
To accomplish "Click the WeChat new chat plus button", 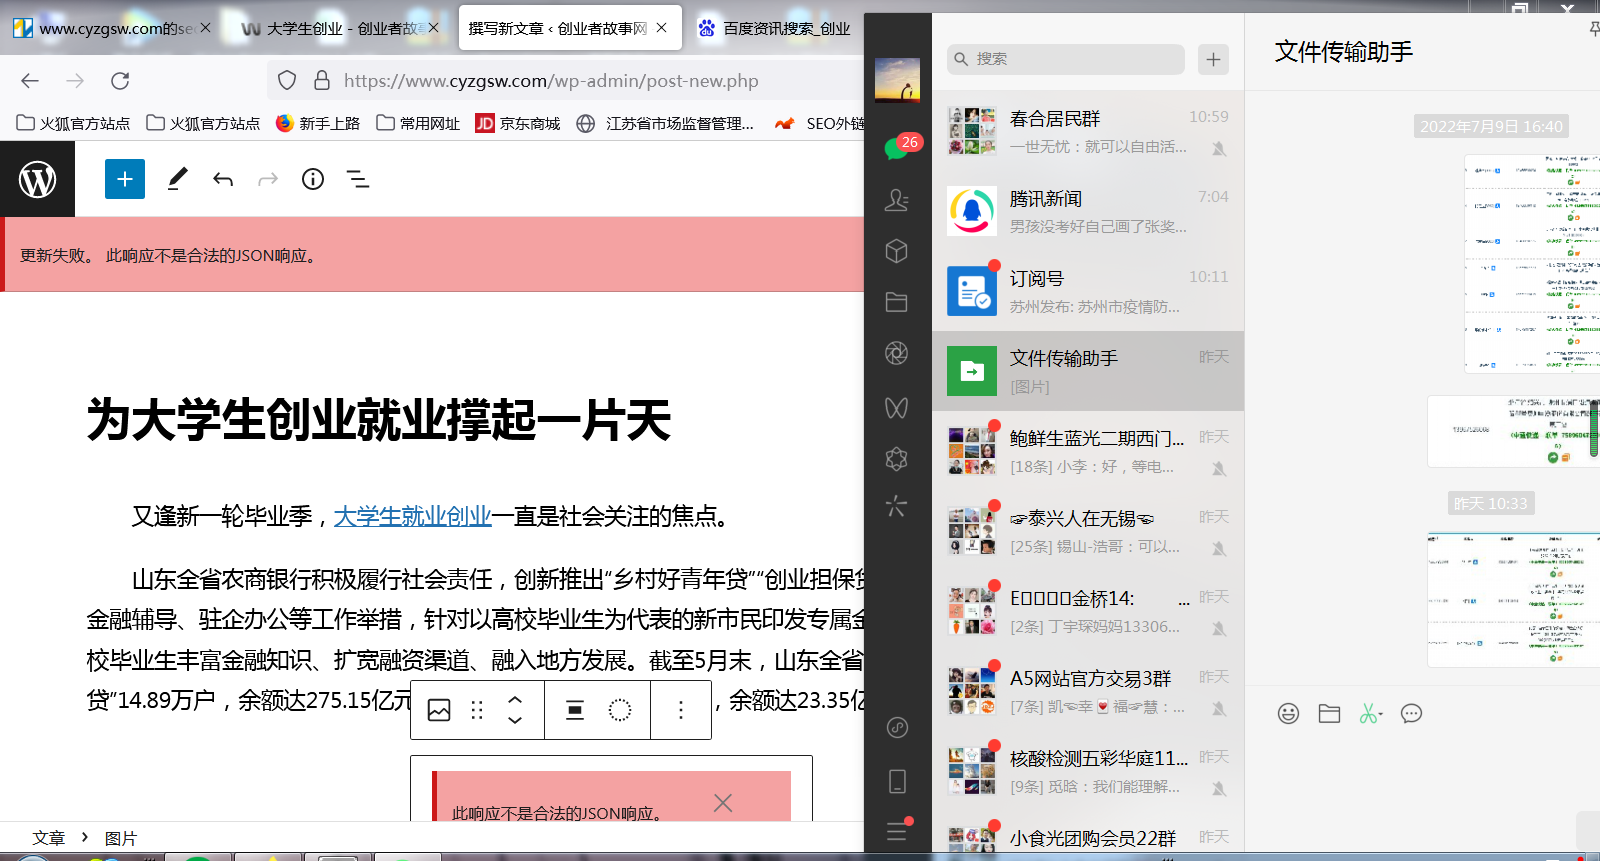I will point(1213,59).
